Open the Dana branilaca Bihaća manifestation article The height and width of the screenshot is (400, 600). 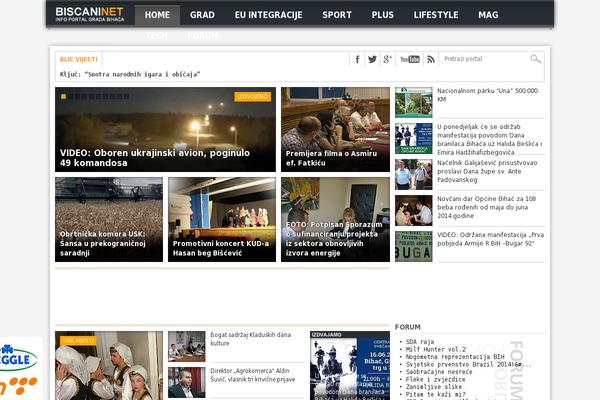(490, 139)
